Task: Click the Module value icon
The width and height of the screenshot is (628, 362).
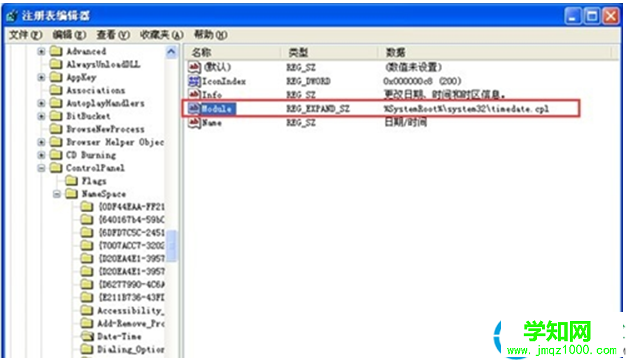Action: click(x=194, y=109)
